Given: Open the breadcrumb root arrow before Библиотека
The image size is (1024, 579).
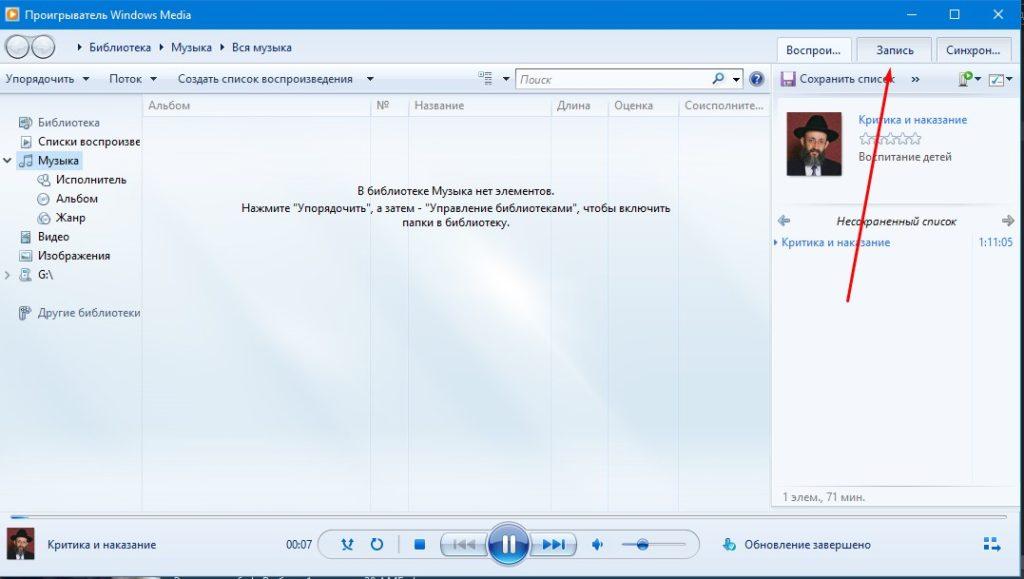Looking at the screenshot, I should 80,47.
